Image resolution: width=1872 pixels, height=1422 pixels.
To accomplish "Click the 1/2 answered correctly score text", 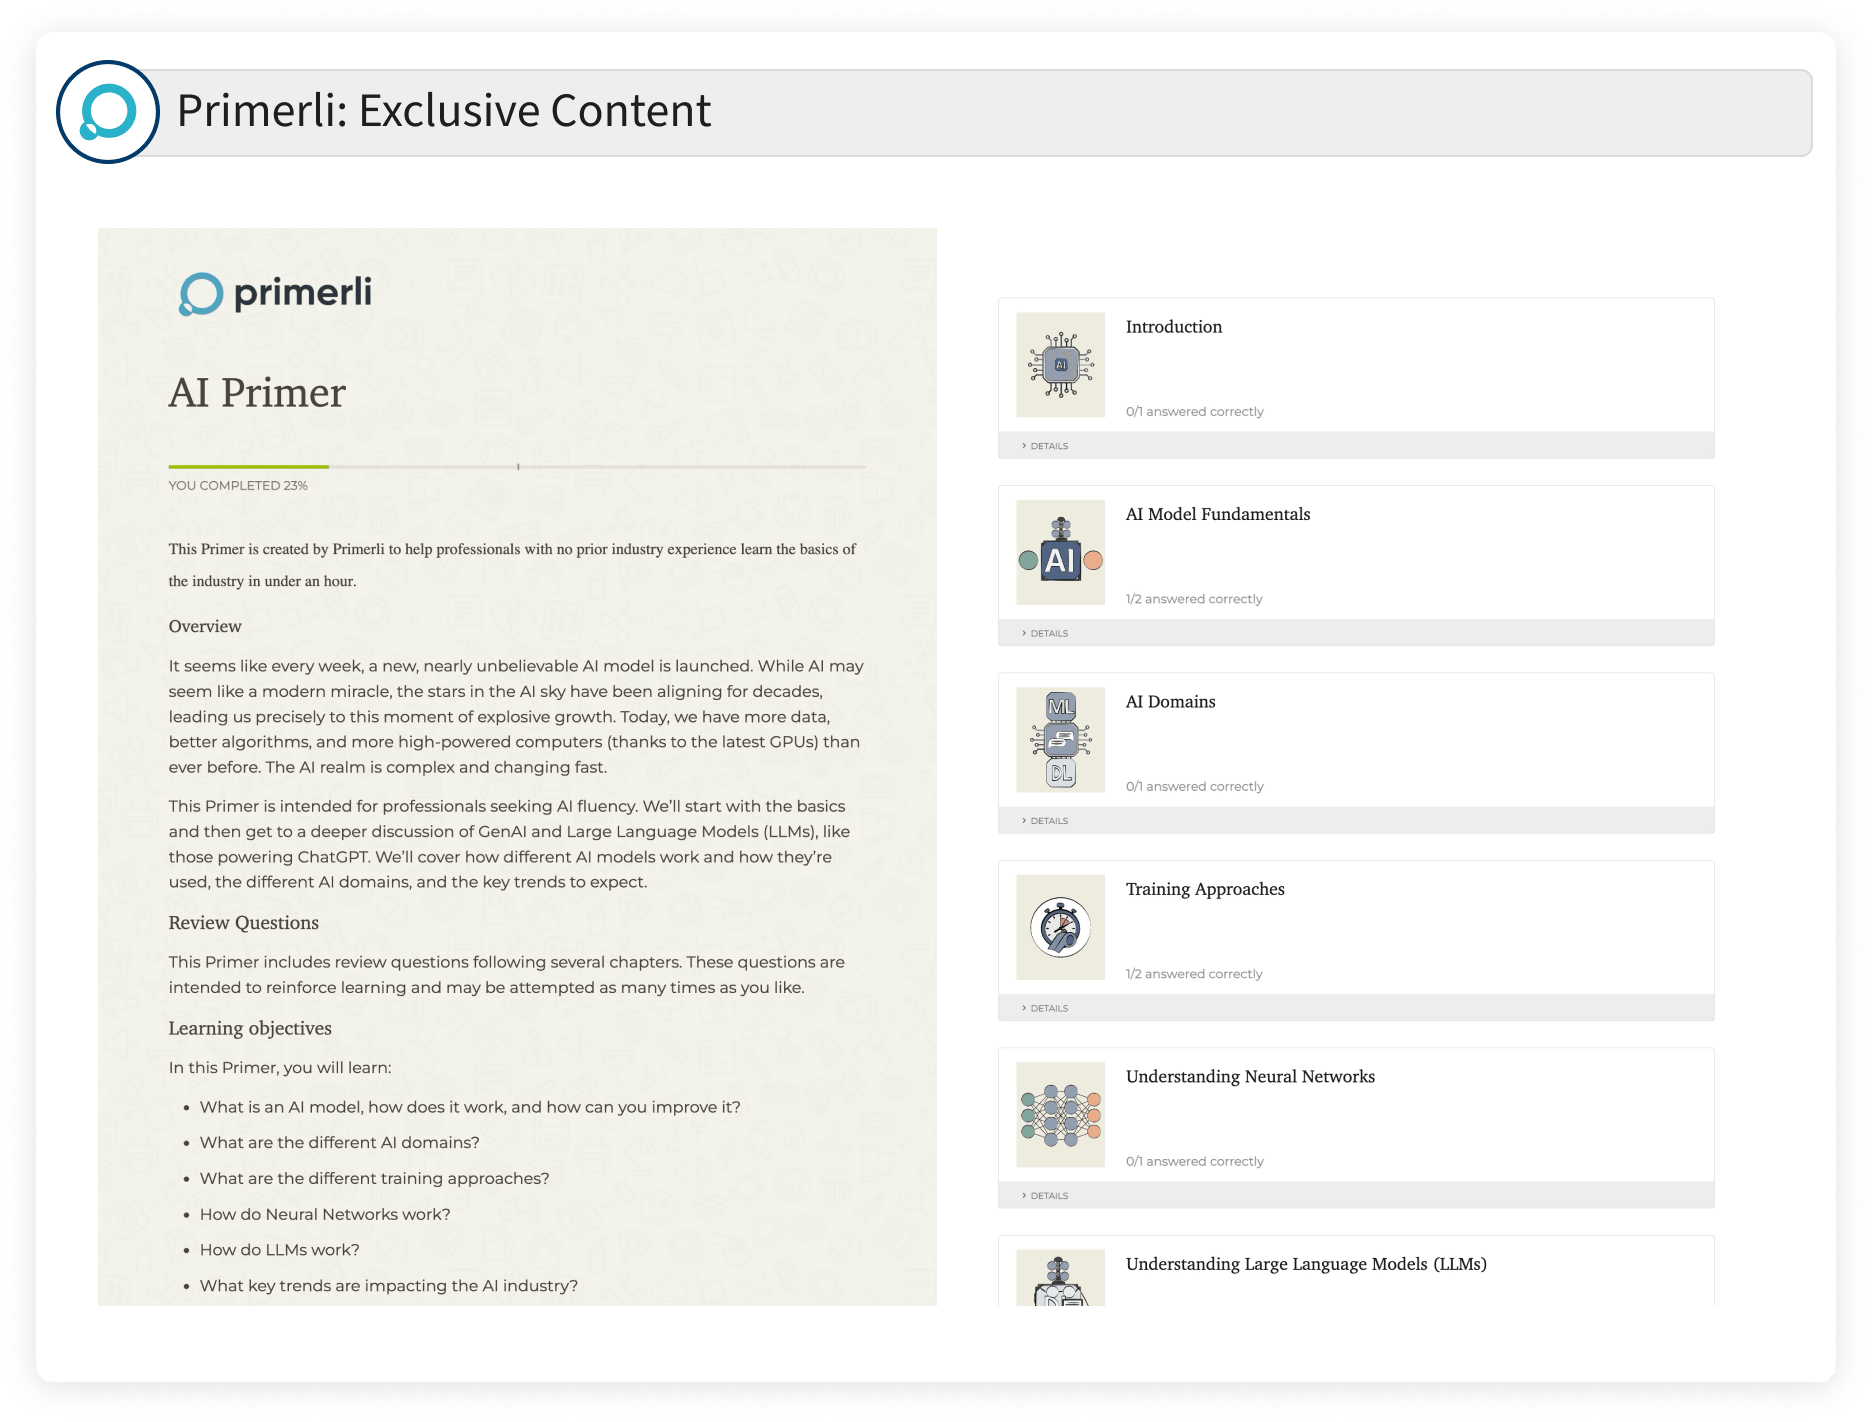I will point(1193,598).
